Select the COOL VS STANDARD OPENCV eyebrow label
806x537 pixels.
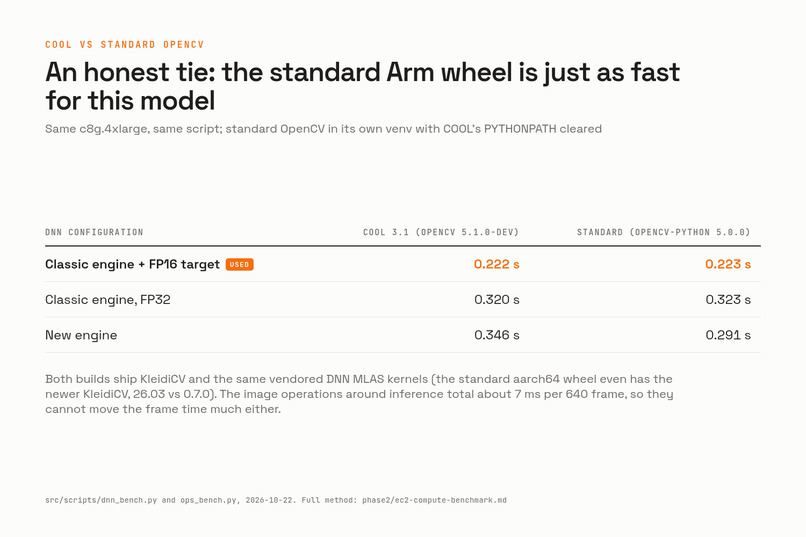[x=125, y=45]
